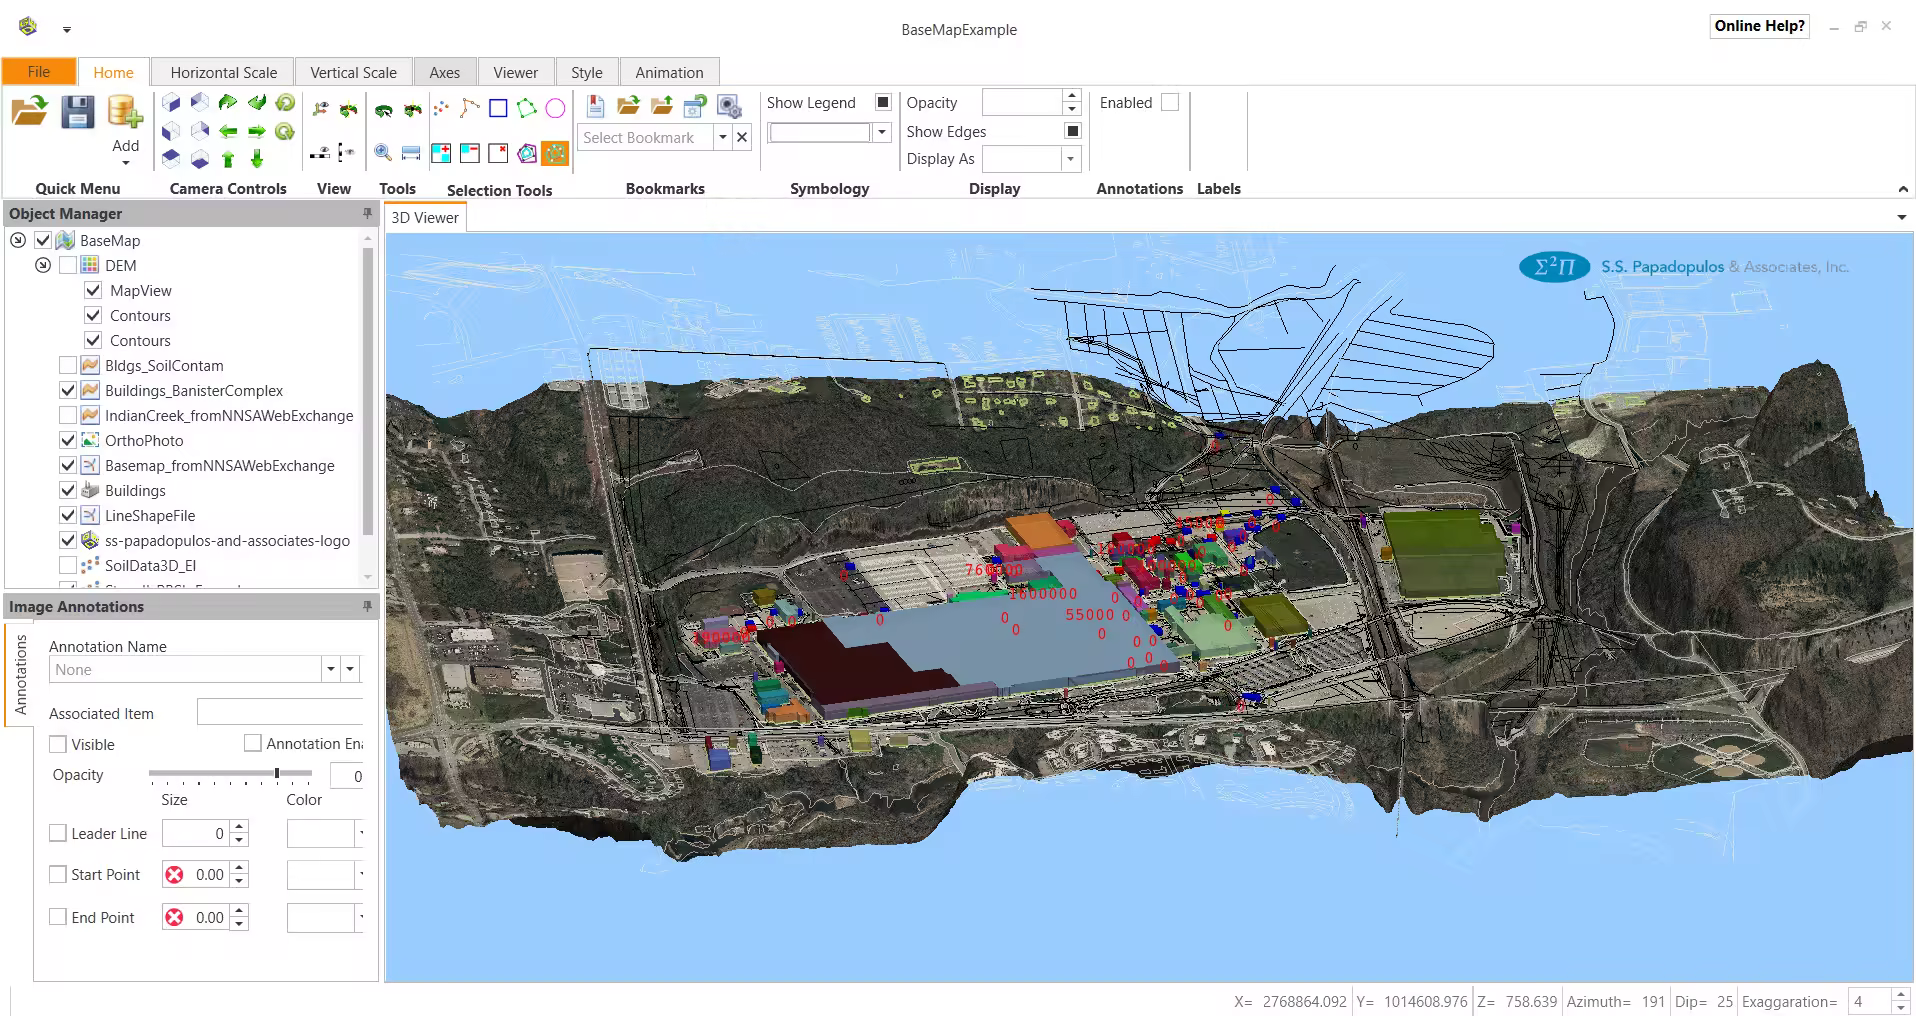Uncheck the OrthoPhoto layer checkbox

click(x=68, y=440)
